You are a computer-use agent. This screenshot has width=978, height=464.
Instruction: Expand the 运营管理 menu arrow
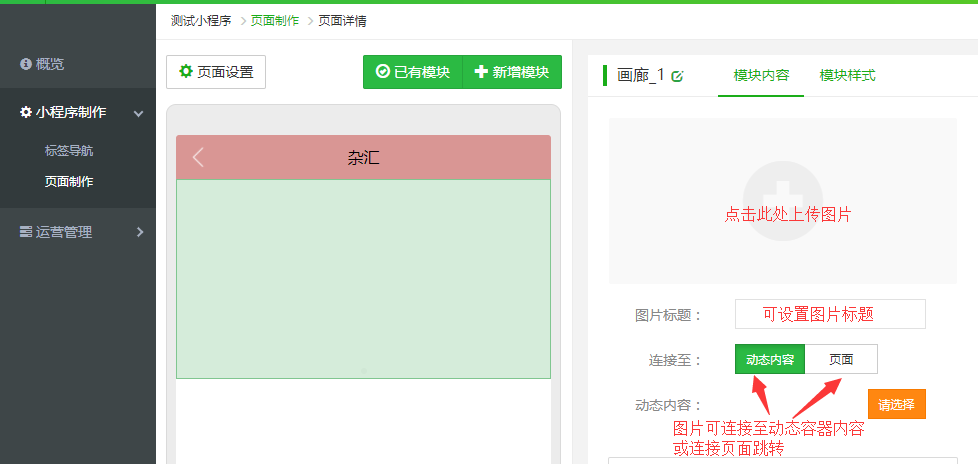(139, 232)
